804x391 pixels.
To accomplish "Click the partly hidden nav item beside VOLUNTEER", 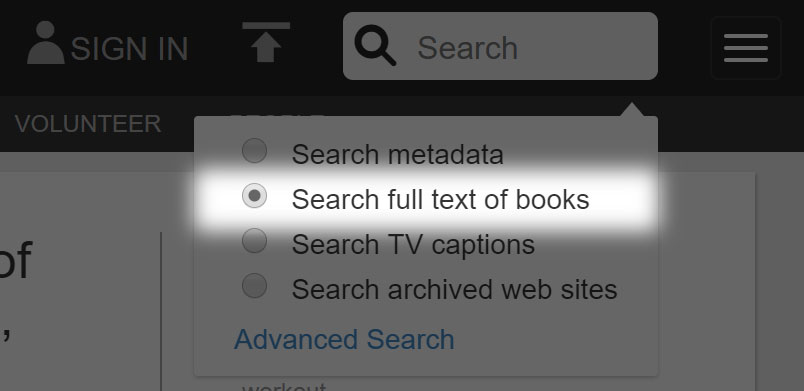I will point(277,115).
